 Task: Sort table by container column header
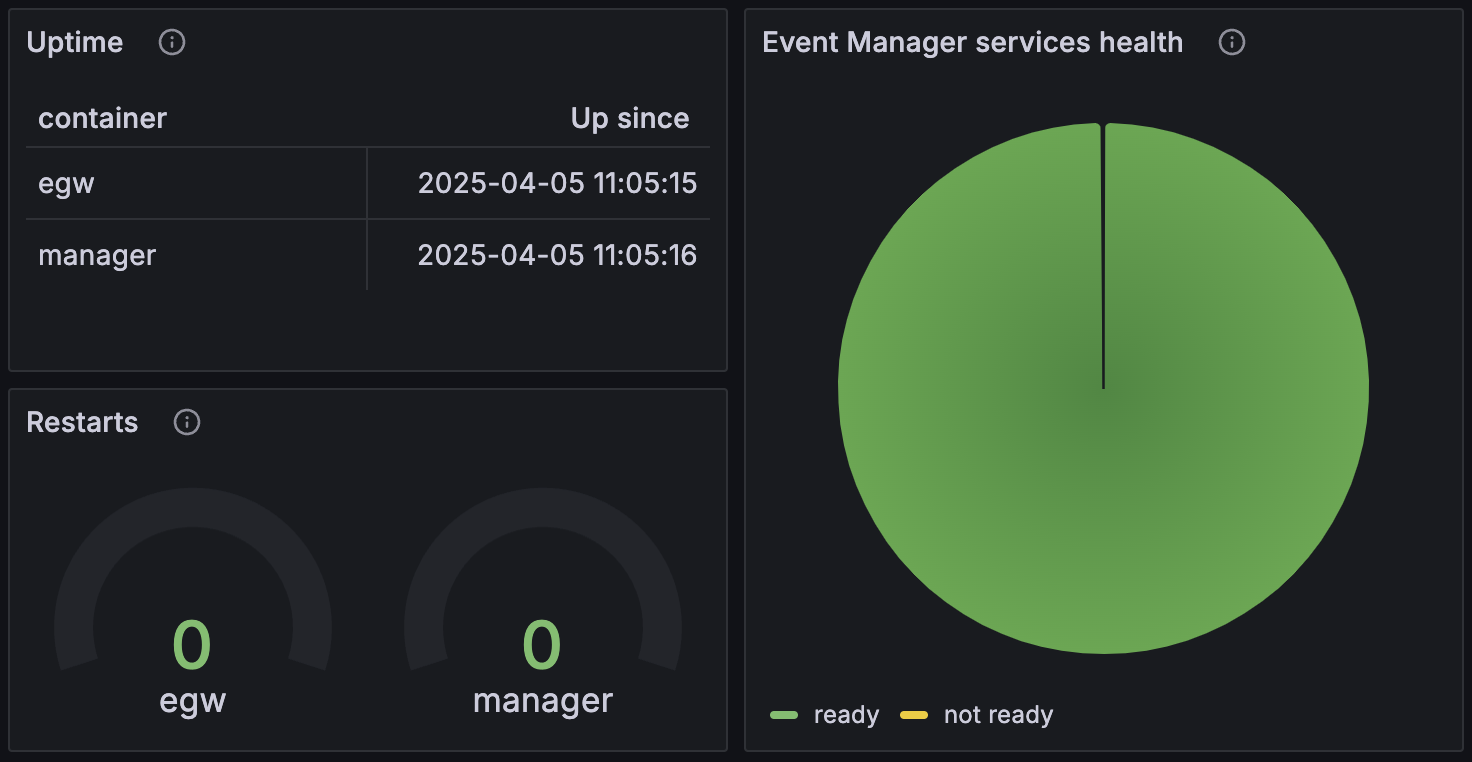point(102,118)
